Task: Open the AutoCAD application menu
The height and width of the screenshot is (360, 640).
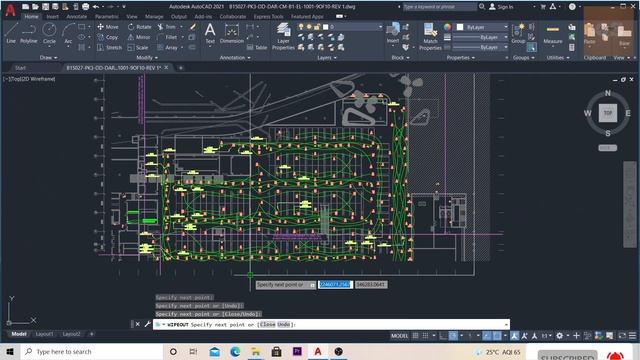Action: [x=10, y=10]
